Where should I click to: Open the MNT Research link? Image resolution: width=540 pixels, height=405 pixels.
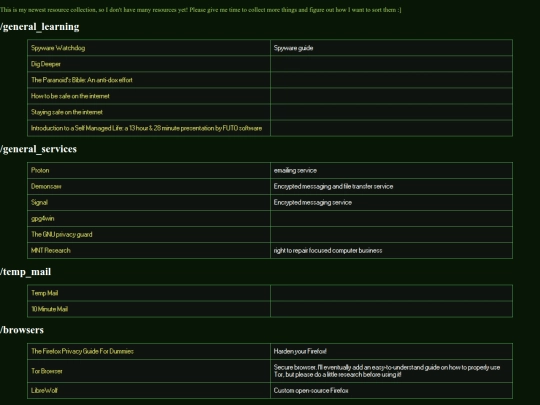51,250
